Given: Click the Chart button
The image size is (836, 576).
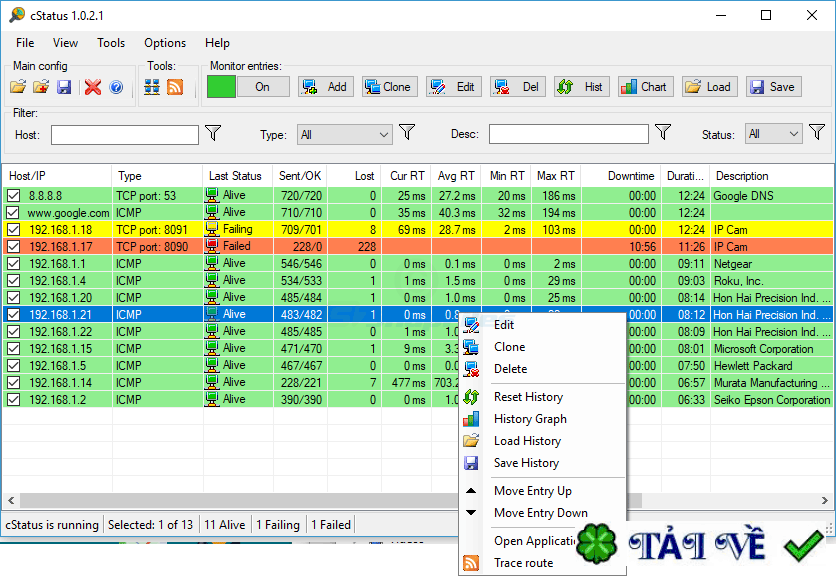Looking at the screenshot, I should click(644, 87).
